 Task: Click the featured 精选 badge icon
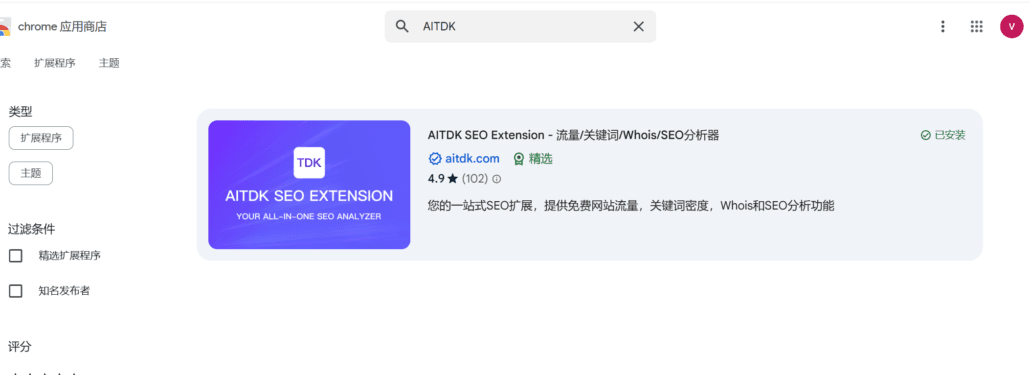click(x=519, y=159)
